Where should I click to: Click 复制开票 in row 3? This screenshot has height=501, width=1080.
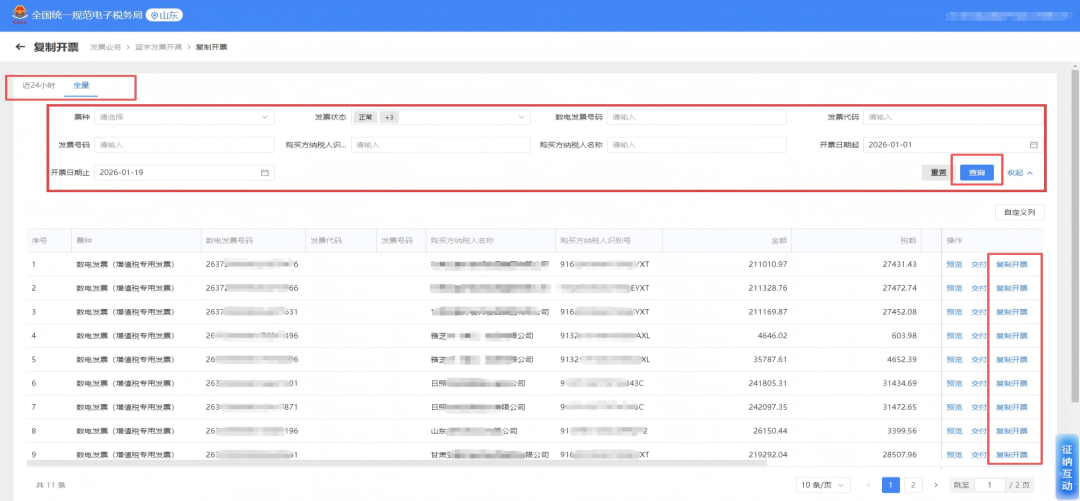tap(1011, 311)
